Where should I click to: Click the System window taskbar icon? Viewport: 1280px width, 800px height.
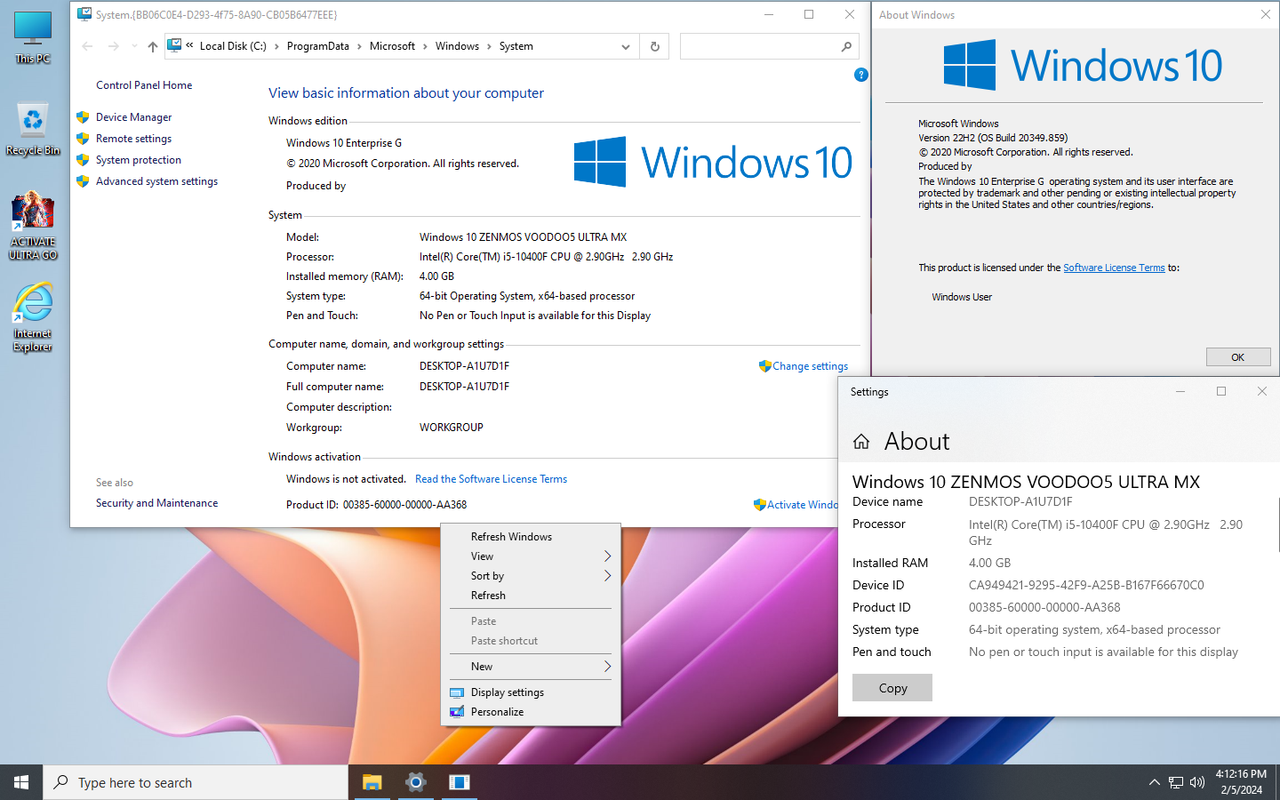460,782
